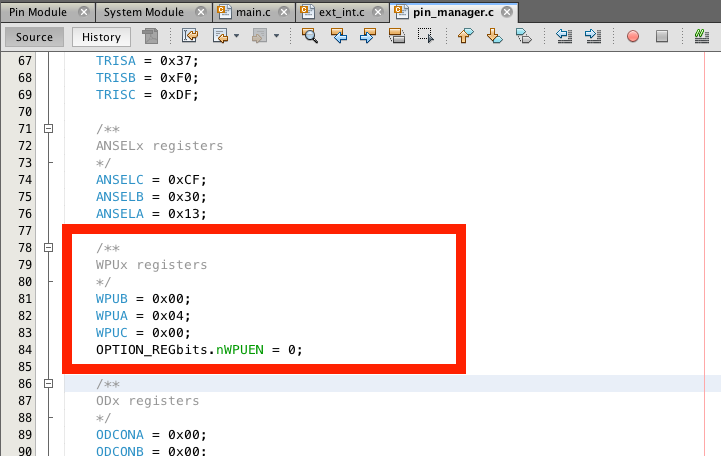Find next occurrence
721x456 pixels.
(368, 36)
